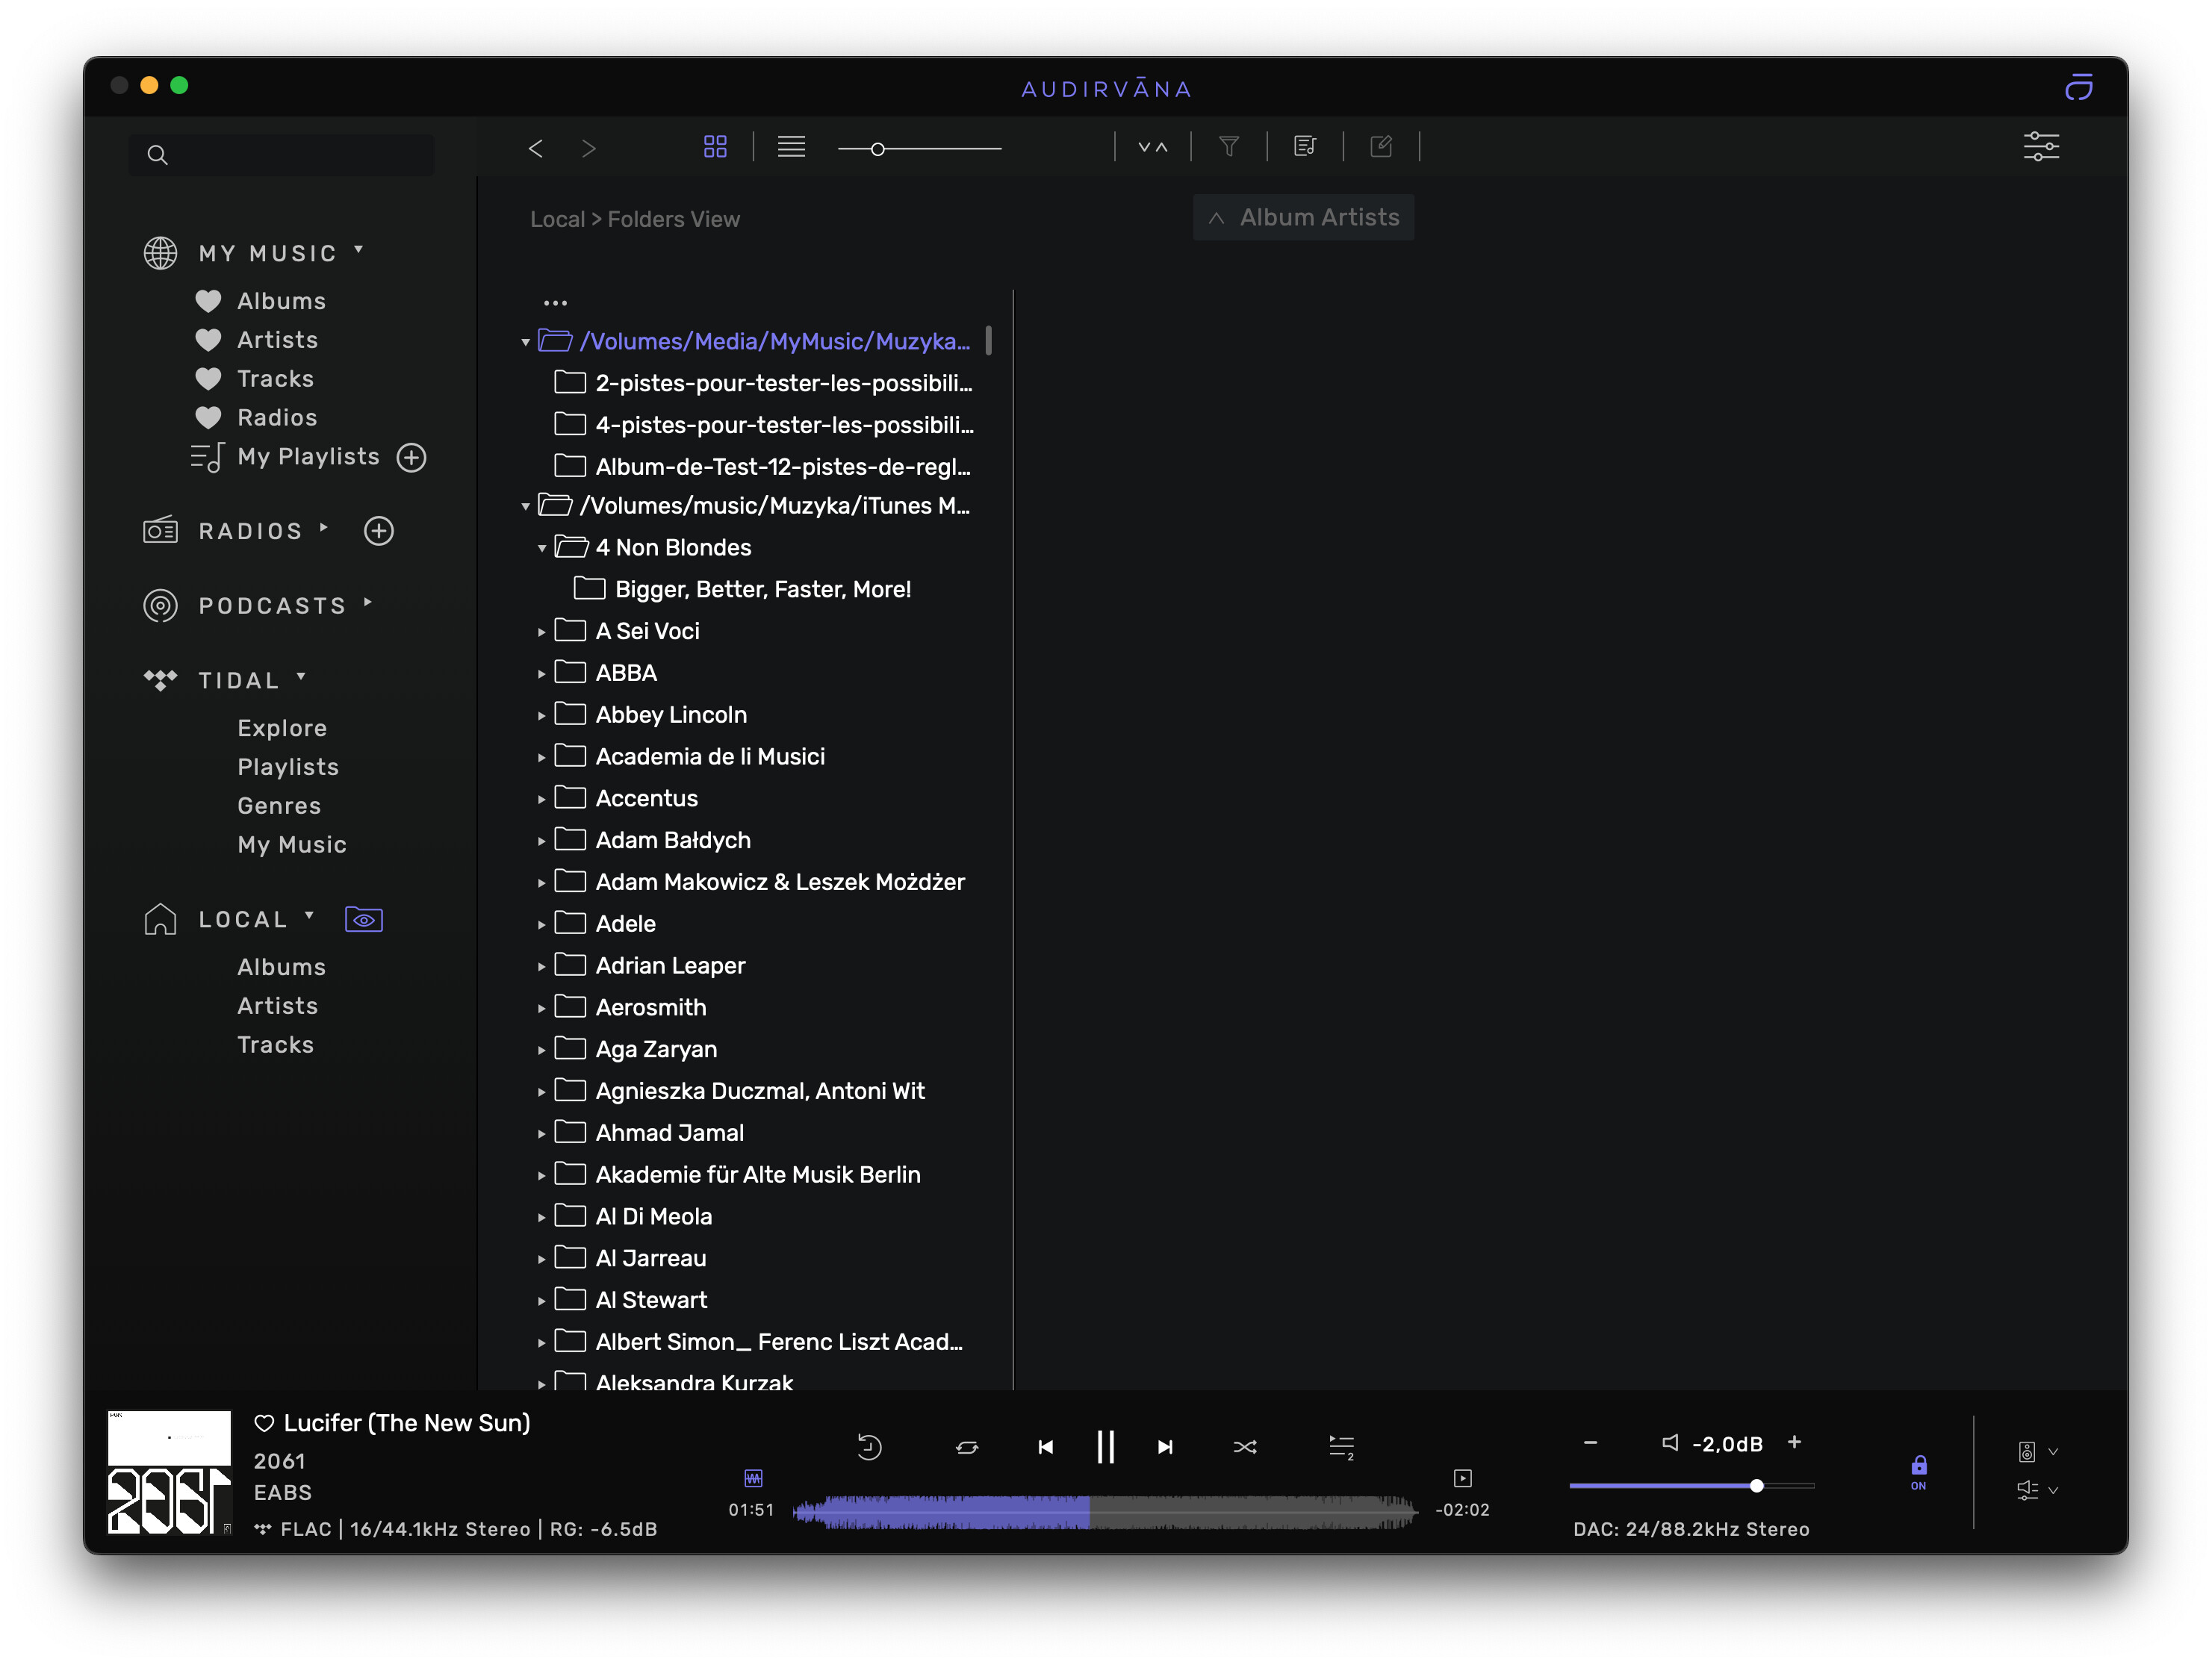This screenshot has width=2212, height=1665.
Task: Open the filter funnel
Action: [1229, 147]
